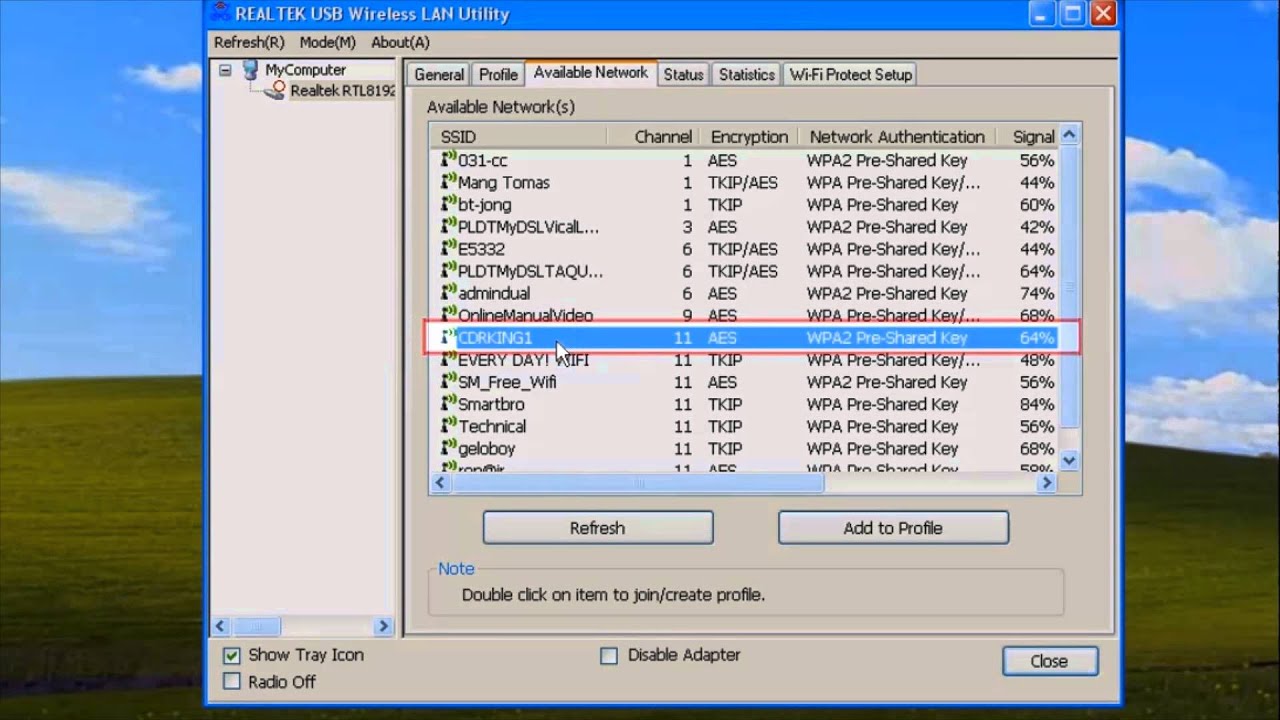Toggle the Show Tray Icon checkbox
The height and width of the screenshot is (720, 1280).
point(232,655)
